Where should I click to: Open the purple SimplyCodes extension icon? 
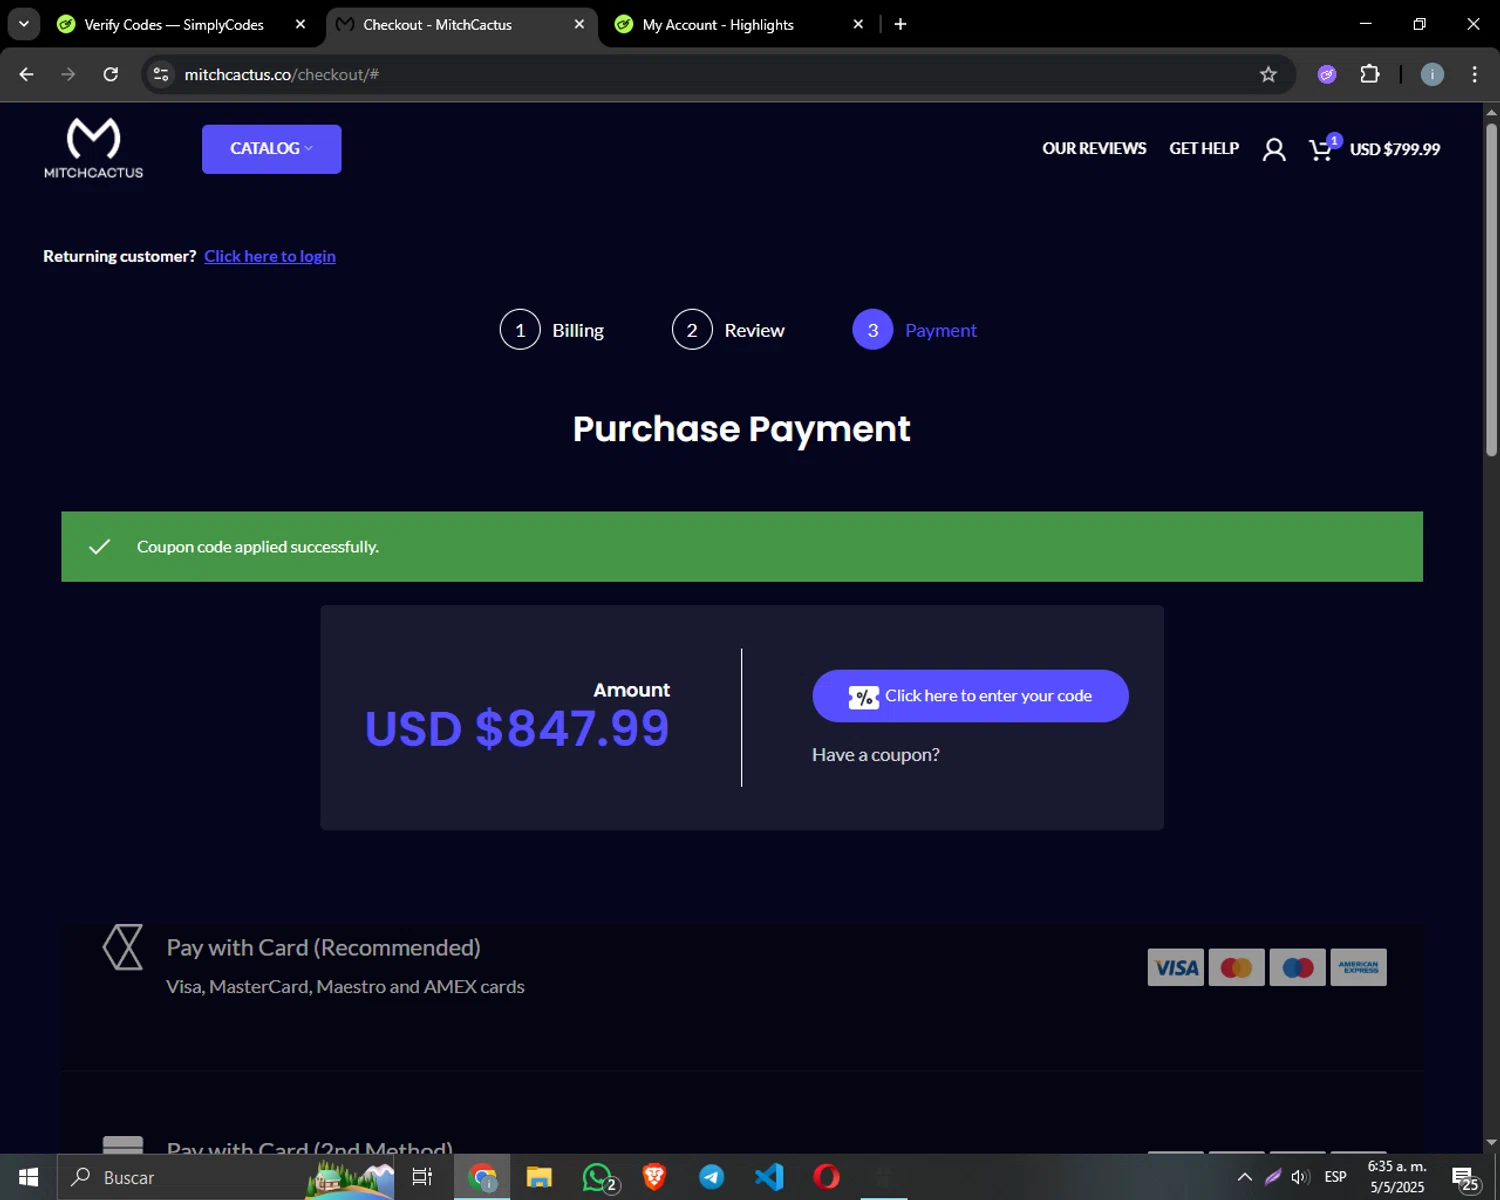pos(1327,74)
